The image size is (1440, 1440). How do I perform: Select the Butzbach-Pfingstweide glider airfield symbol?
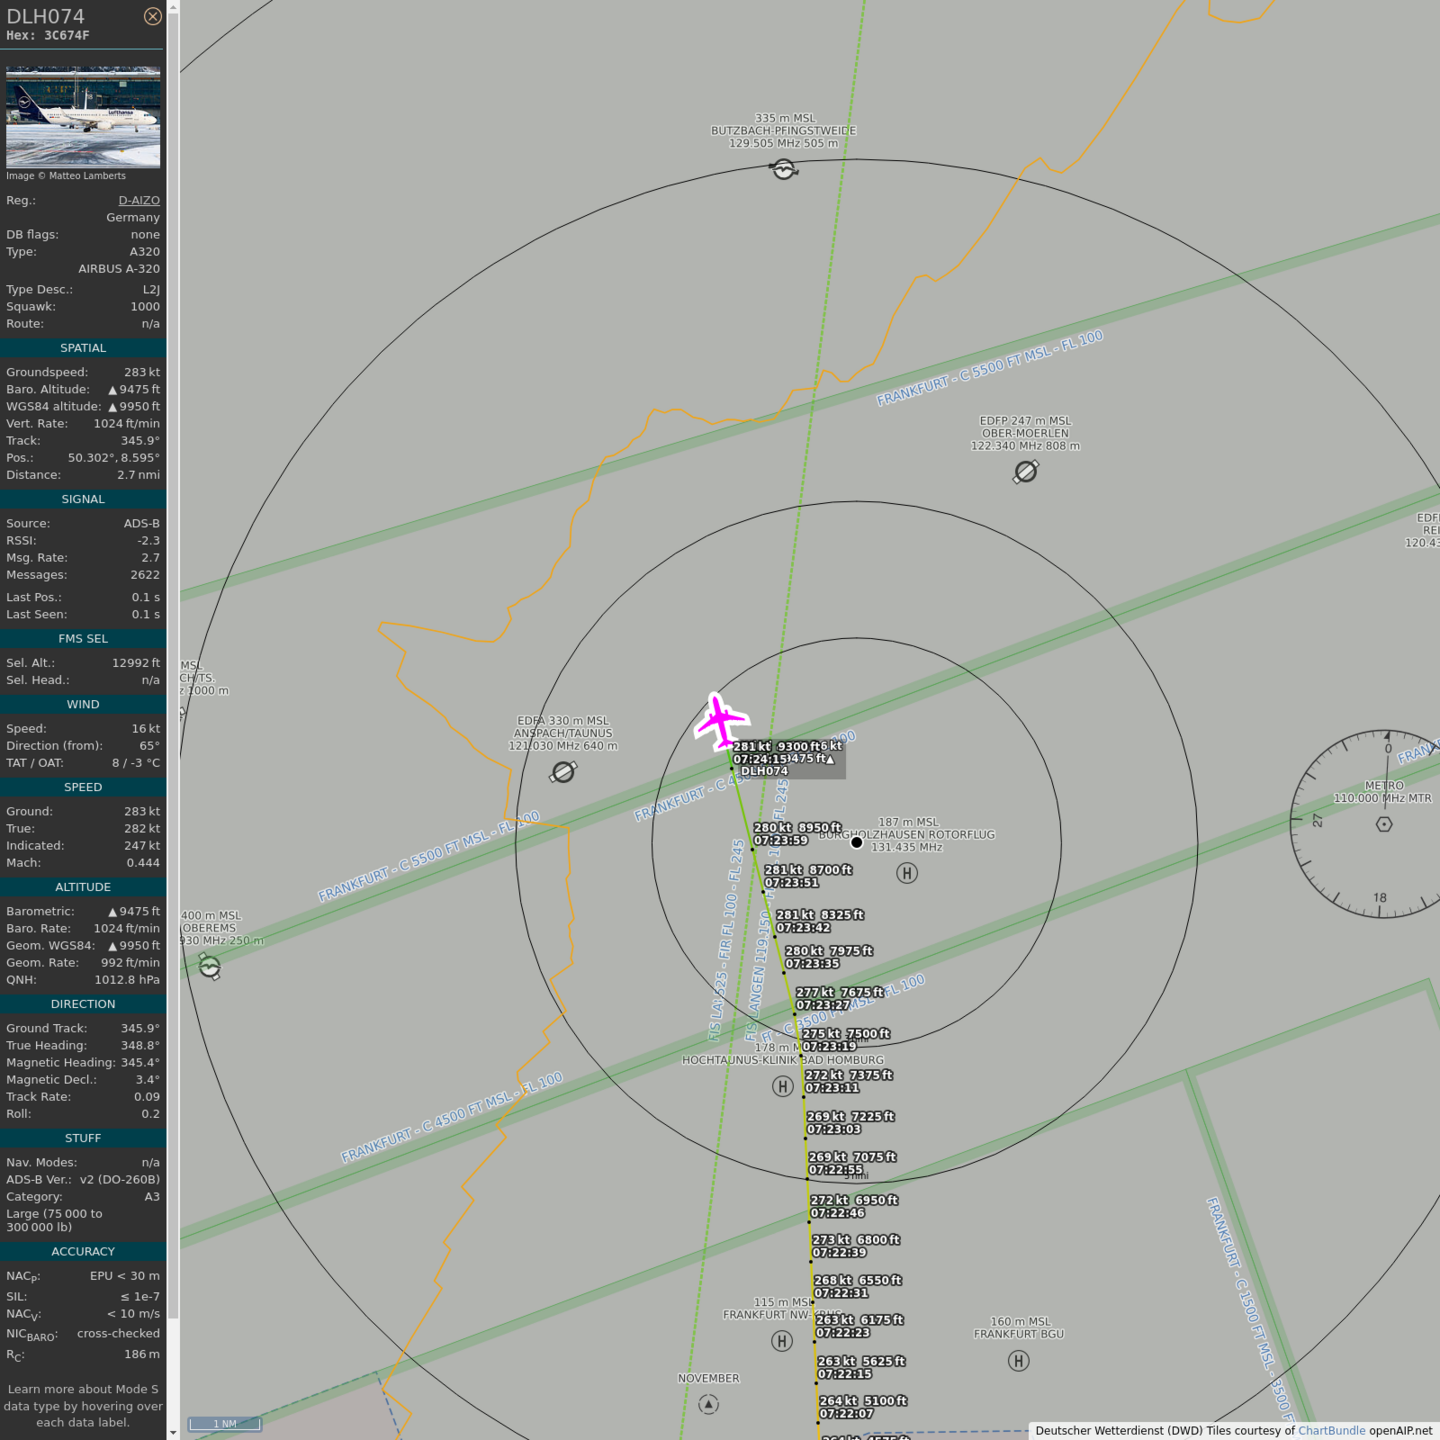tap(784, 169)
